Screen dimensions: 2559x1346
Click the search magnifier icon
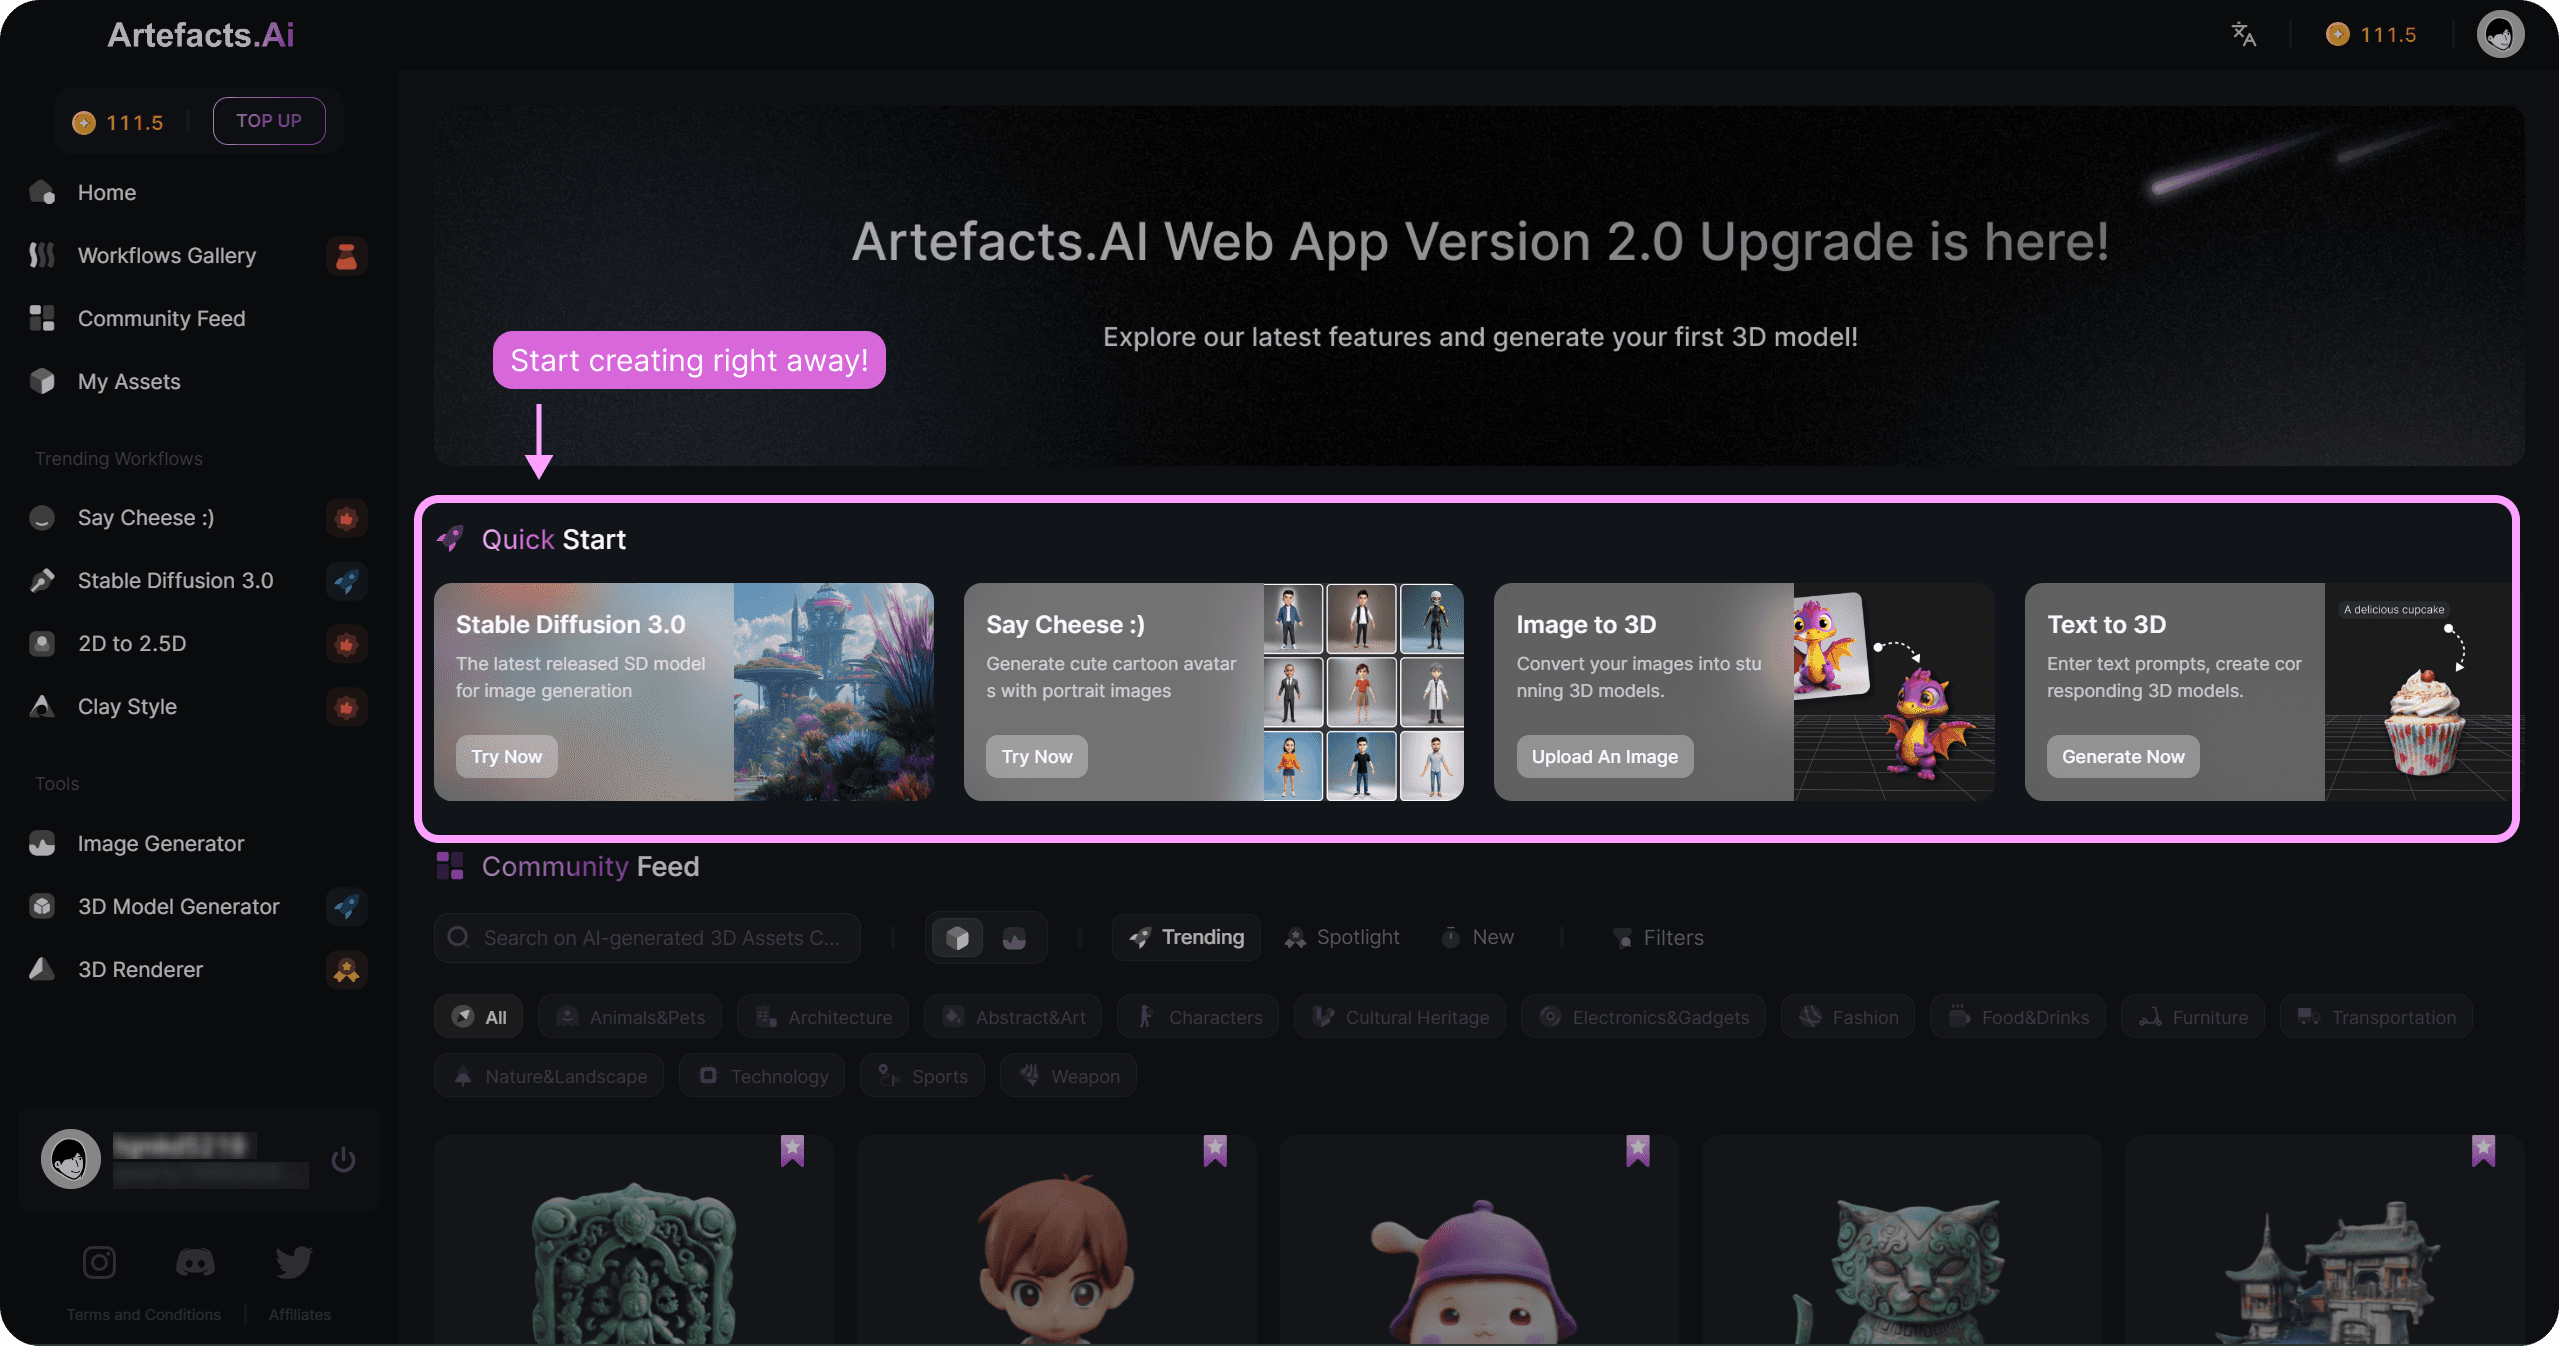click(458, 937)
